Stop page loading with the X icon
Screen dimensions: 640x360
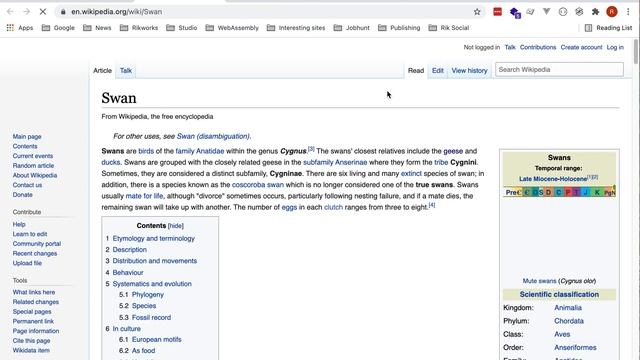(43, 12)
